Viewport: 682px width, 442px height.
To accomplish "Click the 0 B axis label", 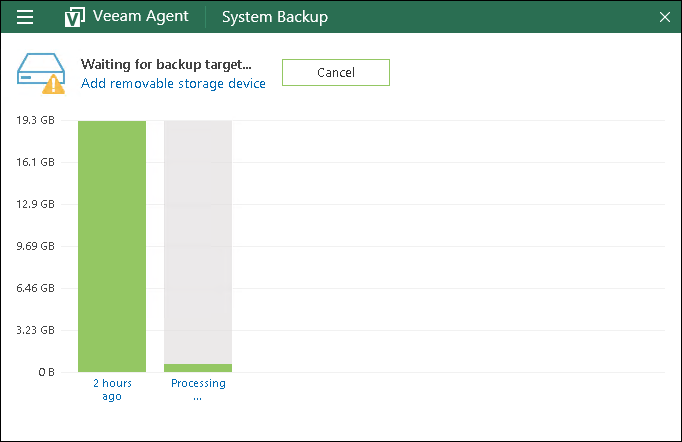I will [46, 372].
